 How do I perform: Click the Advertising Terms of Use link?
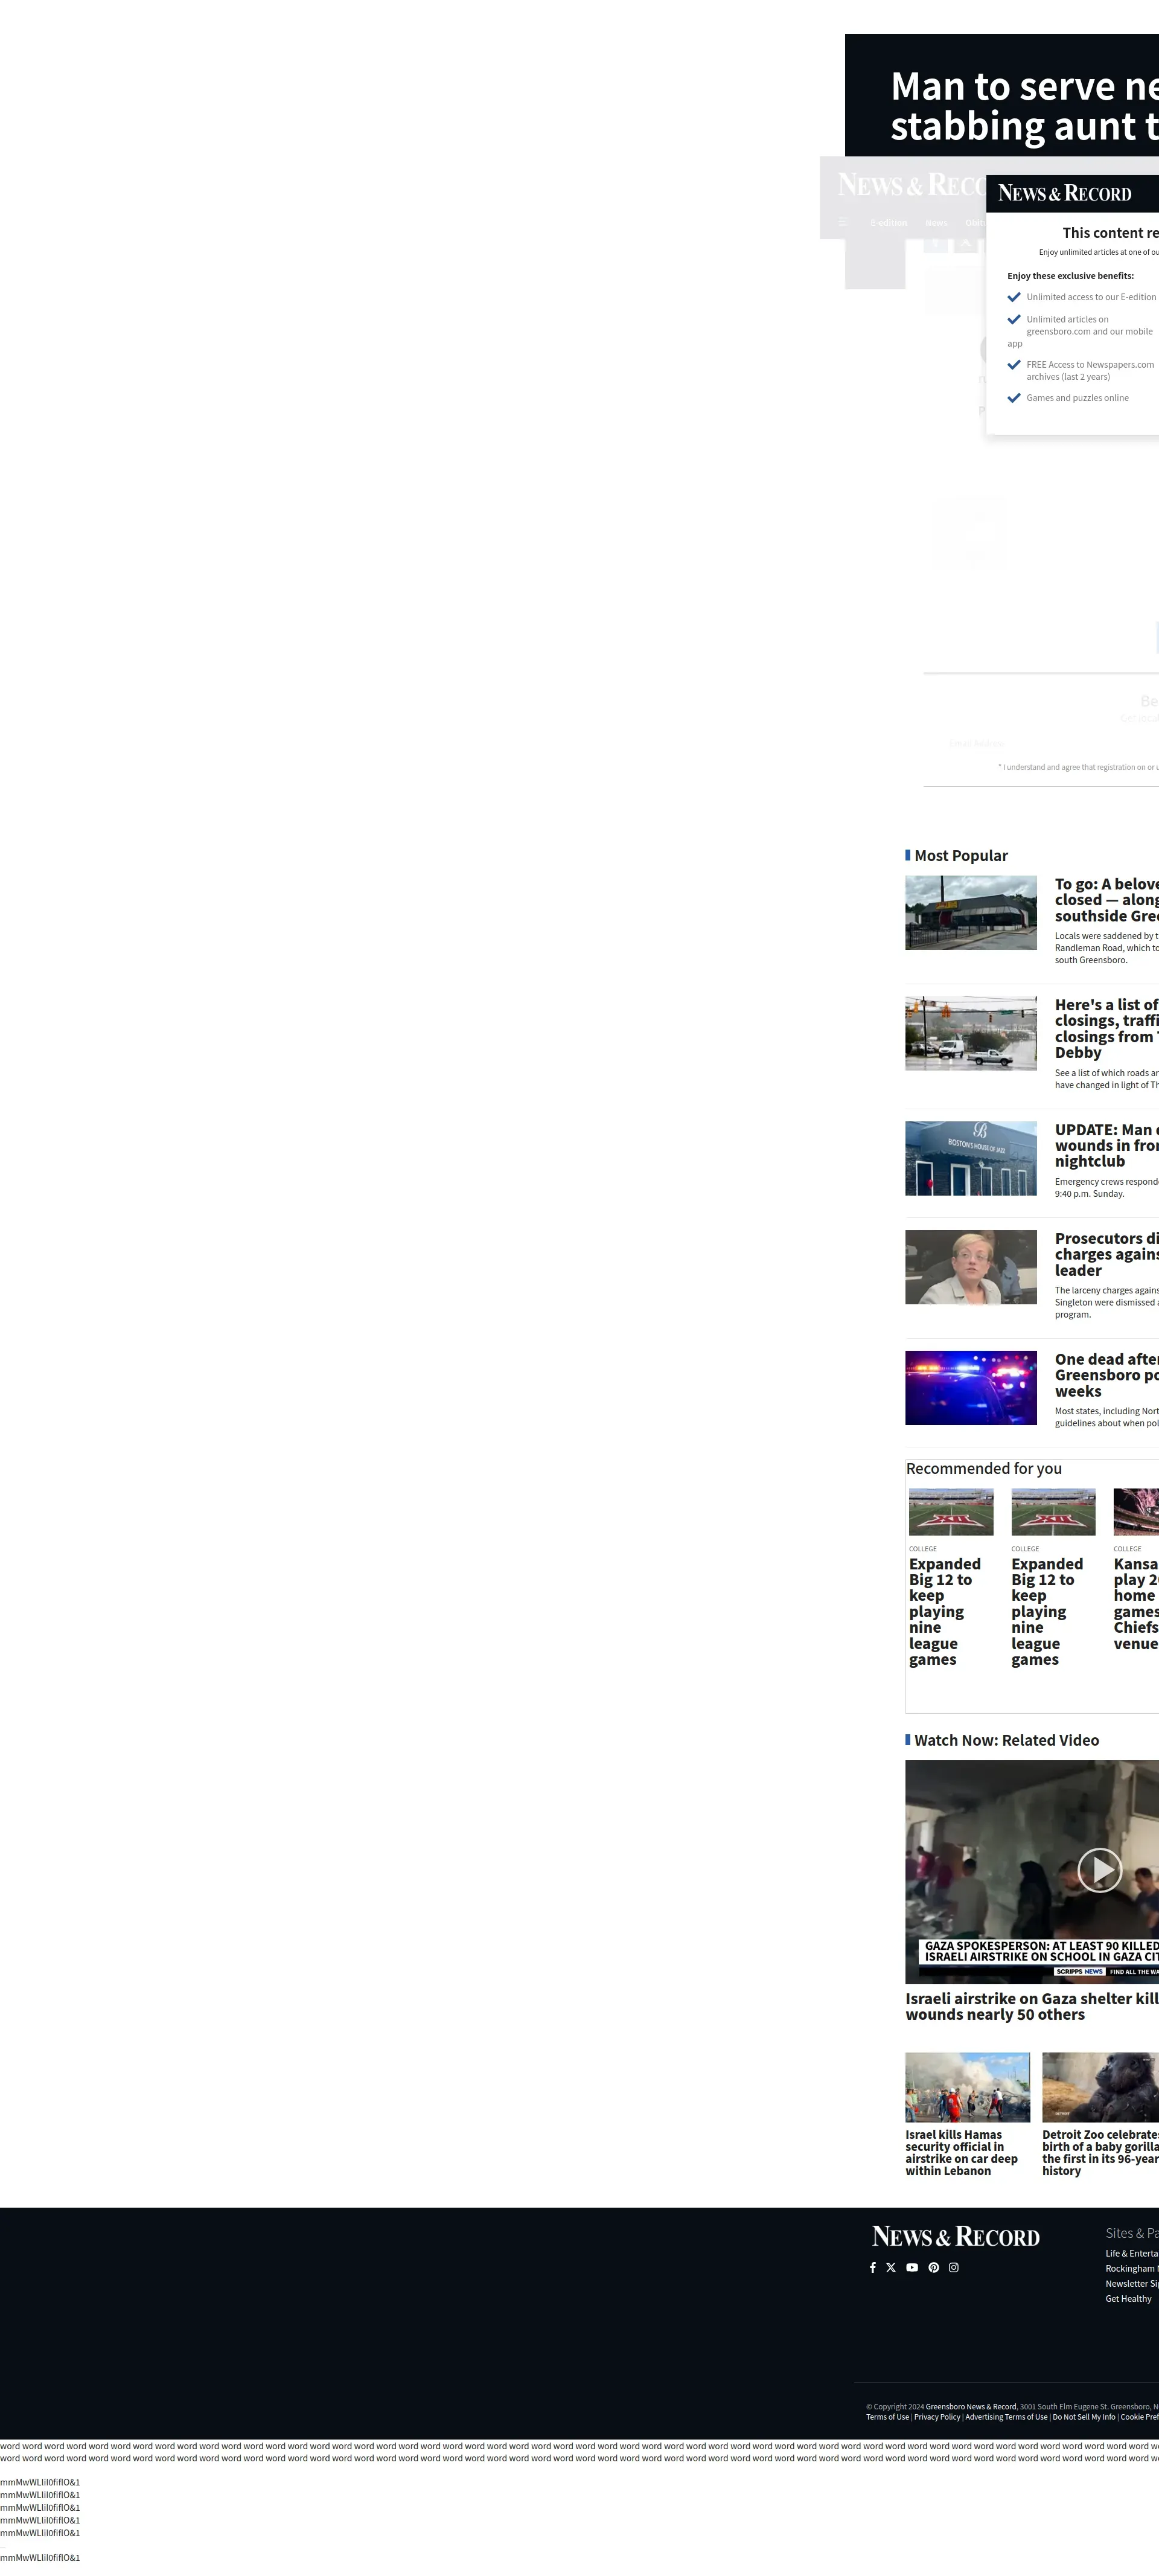[x=1006, y=2417]
